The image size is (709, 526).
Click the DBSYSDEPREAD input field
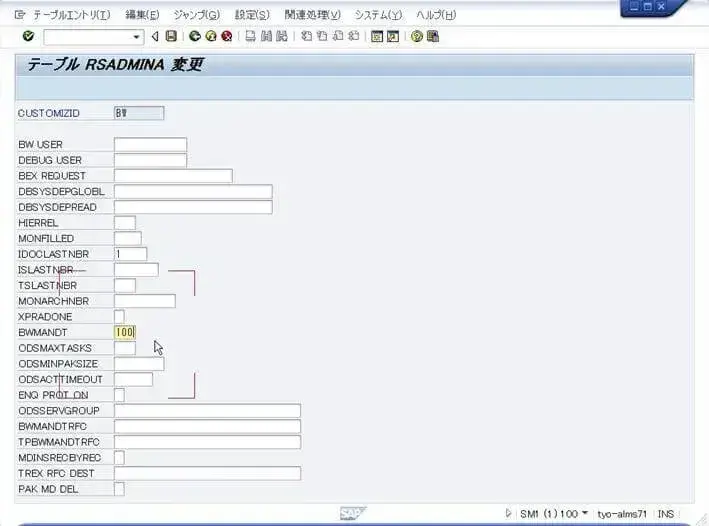[193, 207]
